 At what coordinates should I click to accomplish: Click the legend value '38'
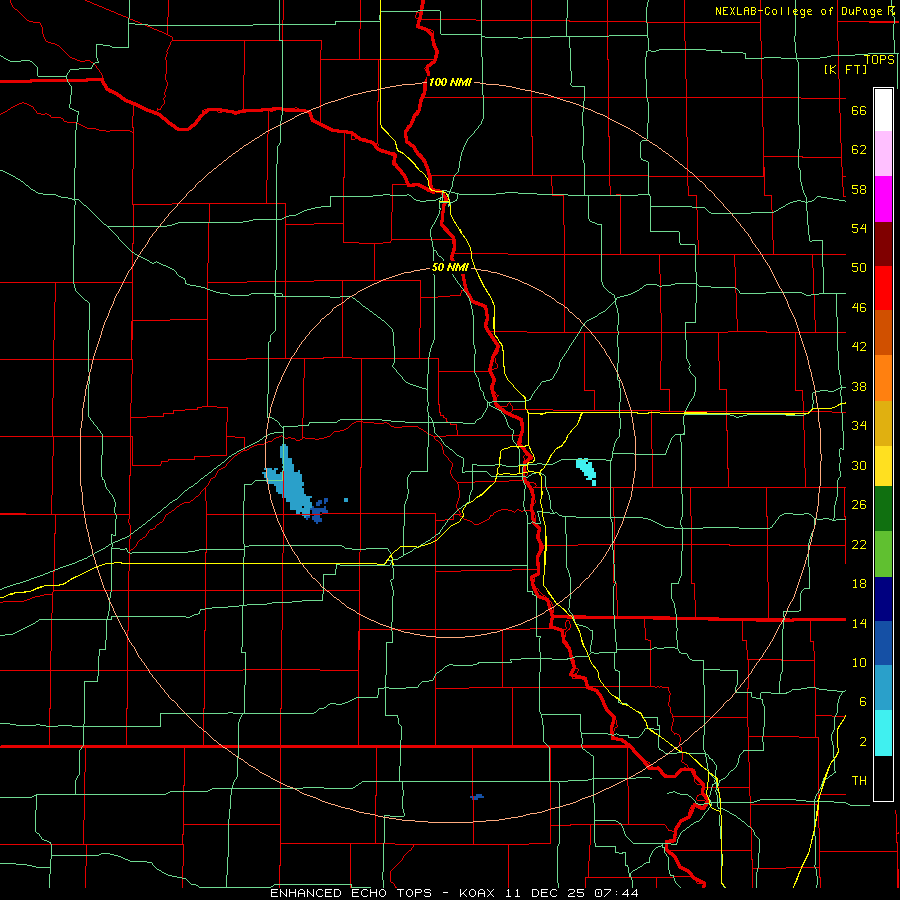[859, 386]
